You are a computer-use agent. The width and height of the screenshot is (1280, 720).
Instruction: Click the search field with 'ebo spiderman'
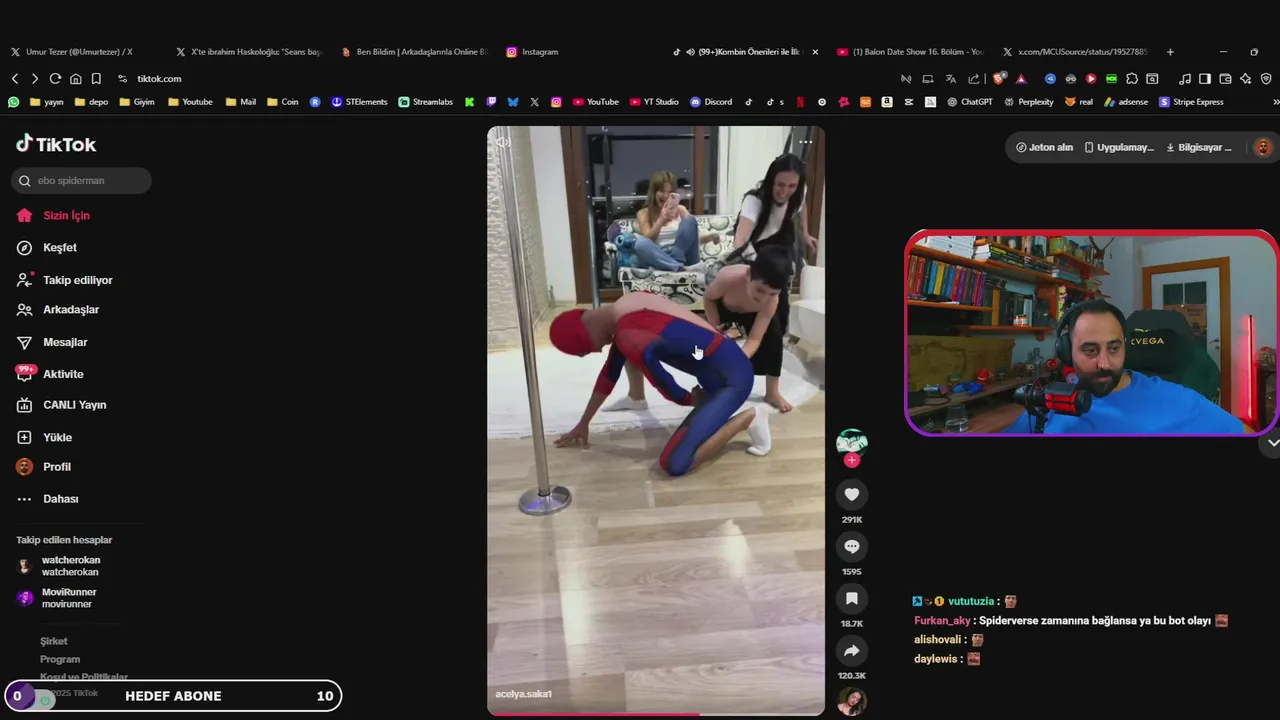click(x=81, y=181)
